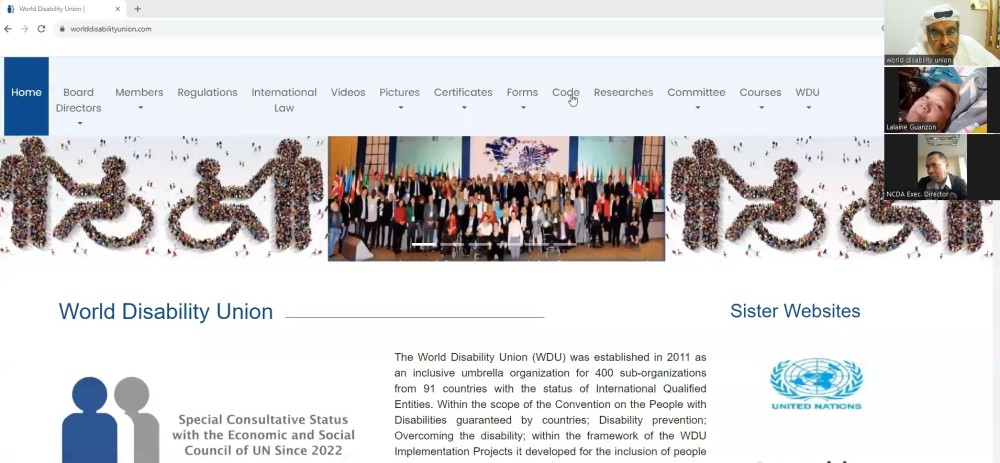Click the Sister Websites heading

tap(795, 311)
